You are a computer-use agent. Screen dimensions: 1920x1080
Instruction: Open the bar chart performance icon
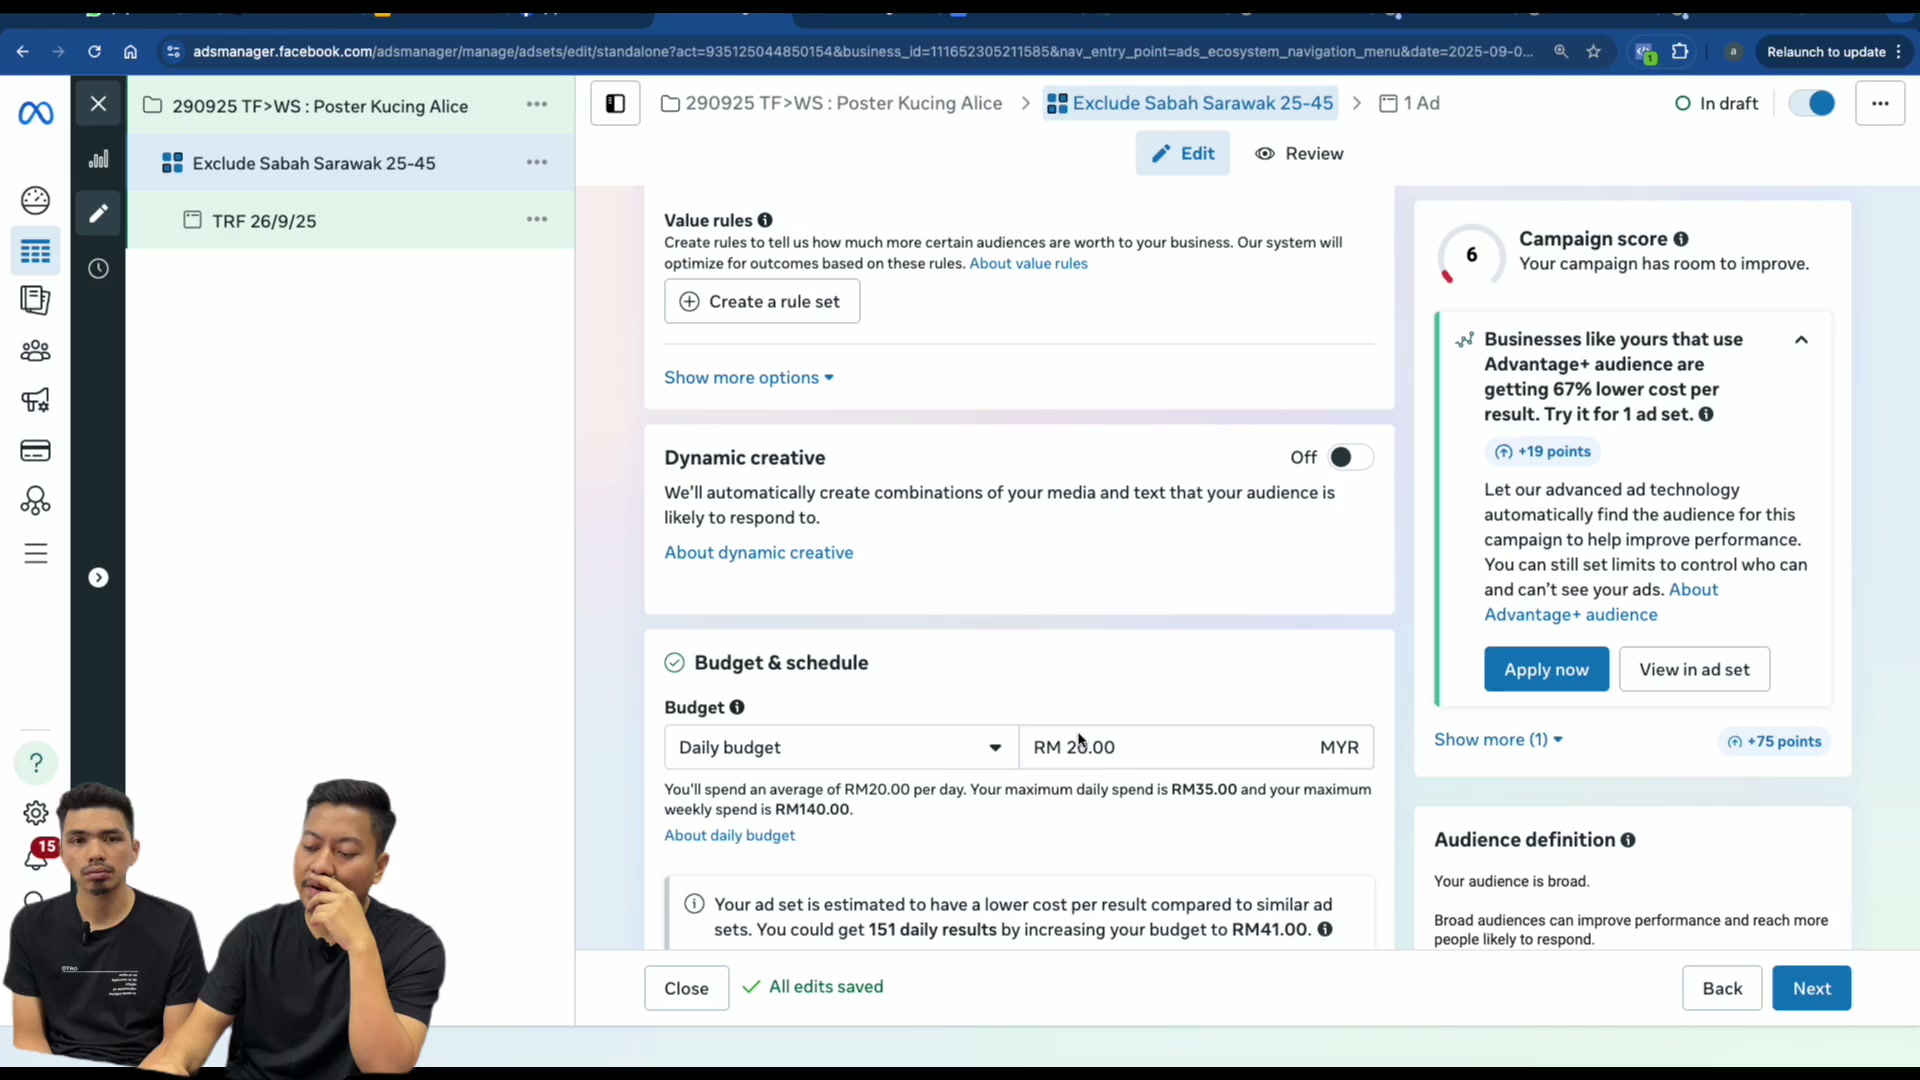pyautogui.click(x=98, y=160)
